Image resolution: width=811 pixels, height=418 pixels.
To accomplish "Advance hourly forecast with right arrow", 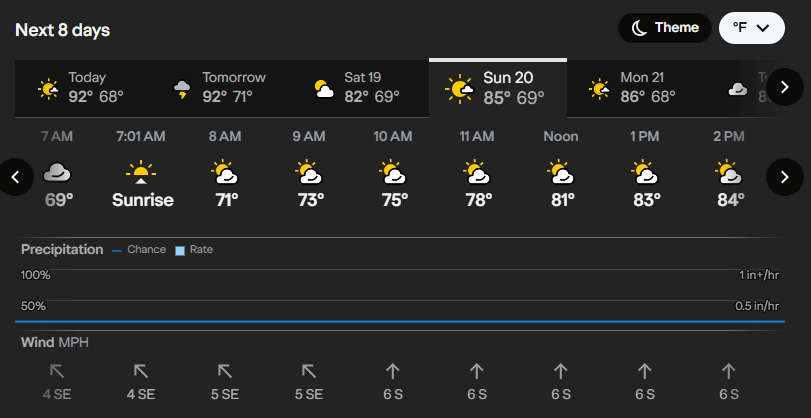I will click(x=785, y=177).
